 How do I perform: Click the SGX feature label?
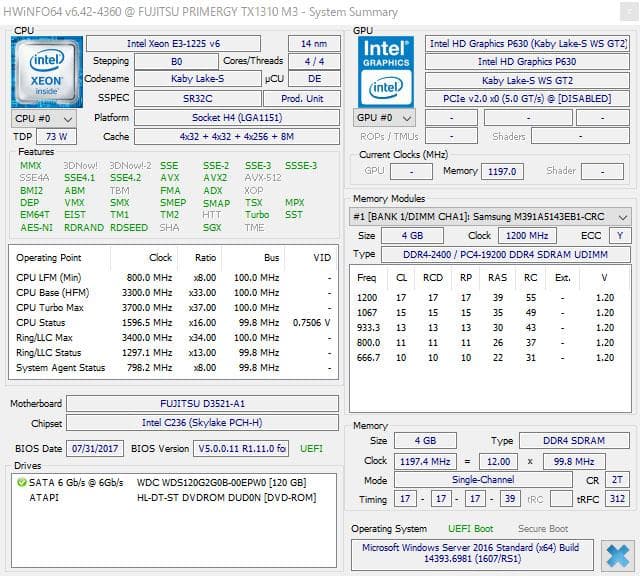pyautogui.click(x=212, y=228)
